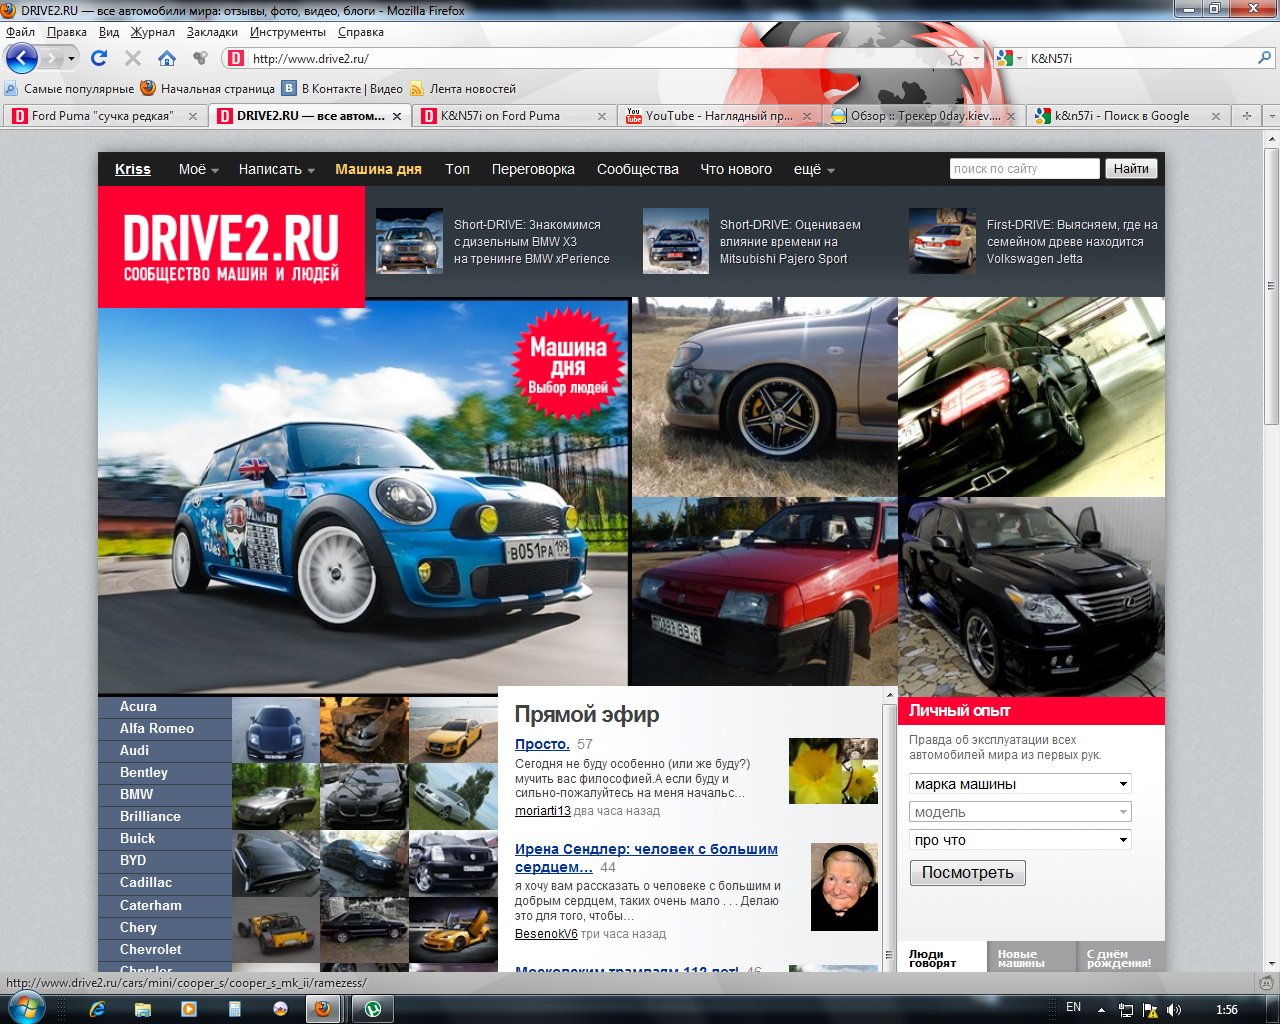Viewport: 1280px width, 1024px height.
Task: Open the Инструменты menu
Action: (288, 32)
